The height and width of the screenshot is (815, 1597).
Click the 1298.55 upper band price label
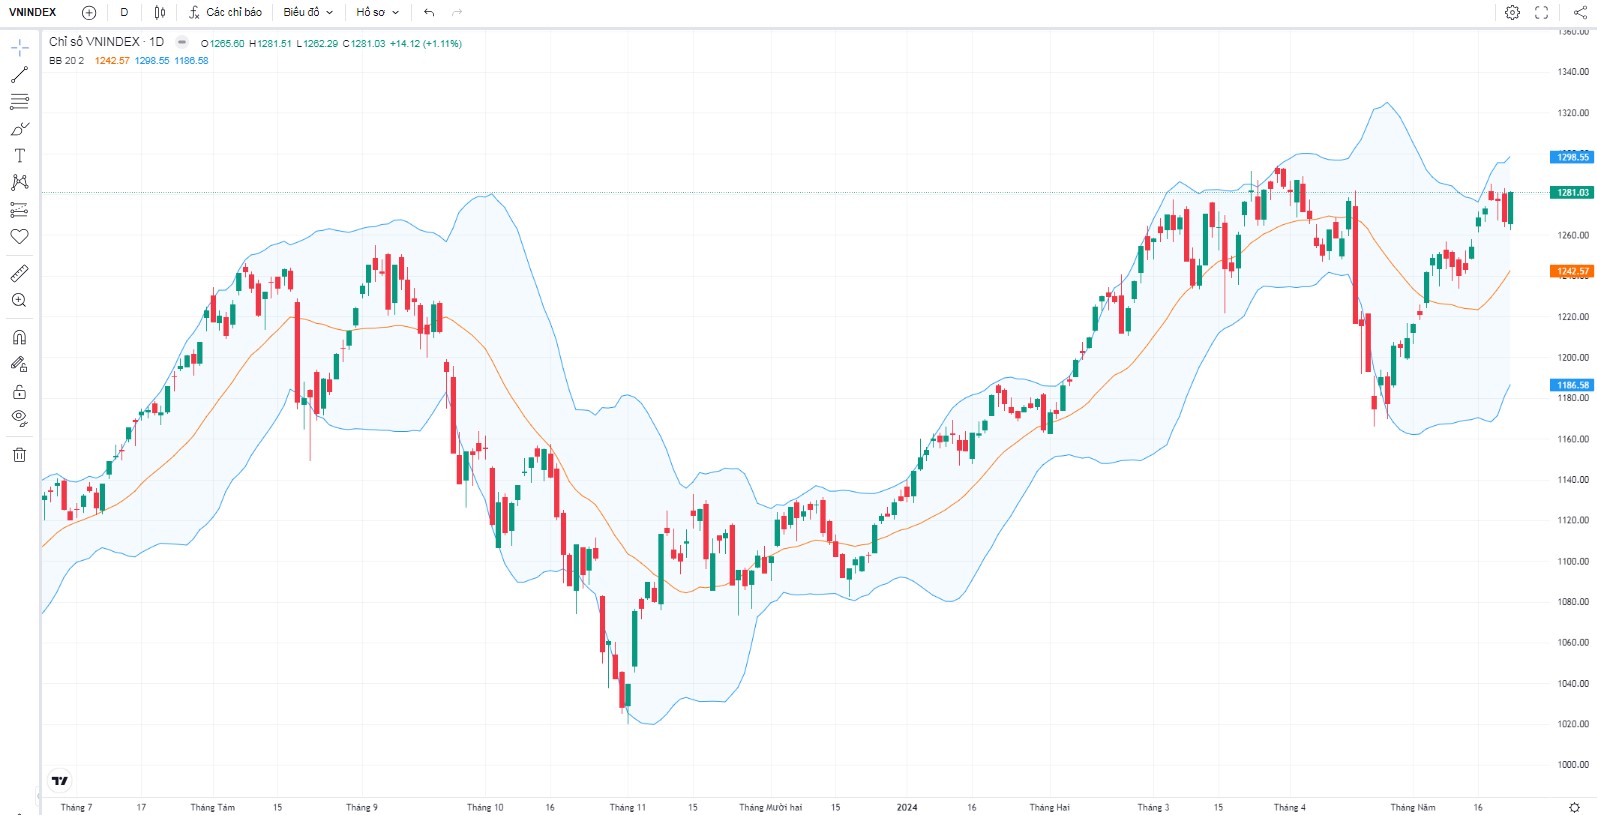[1572, 157]
